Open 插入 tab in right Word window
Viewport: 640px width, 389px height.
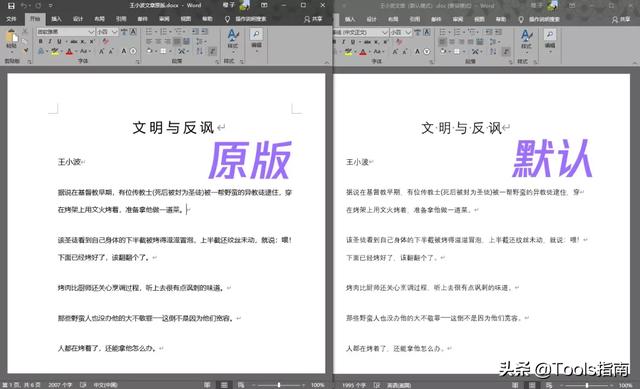coord(350,19)
